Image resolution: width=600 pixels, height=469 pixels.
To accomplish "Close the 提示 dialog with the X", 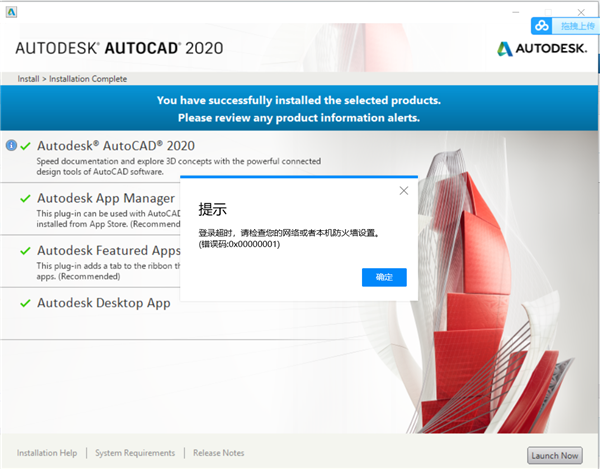I will (404, 189).
